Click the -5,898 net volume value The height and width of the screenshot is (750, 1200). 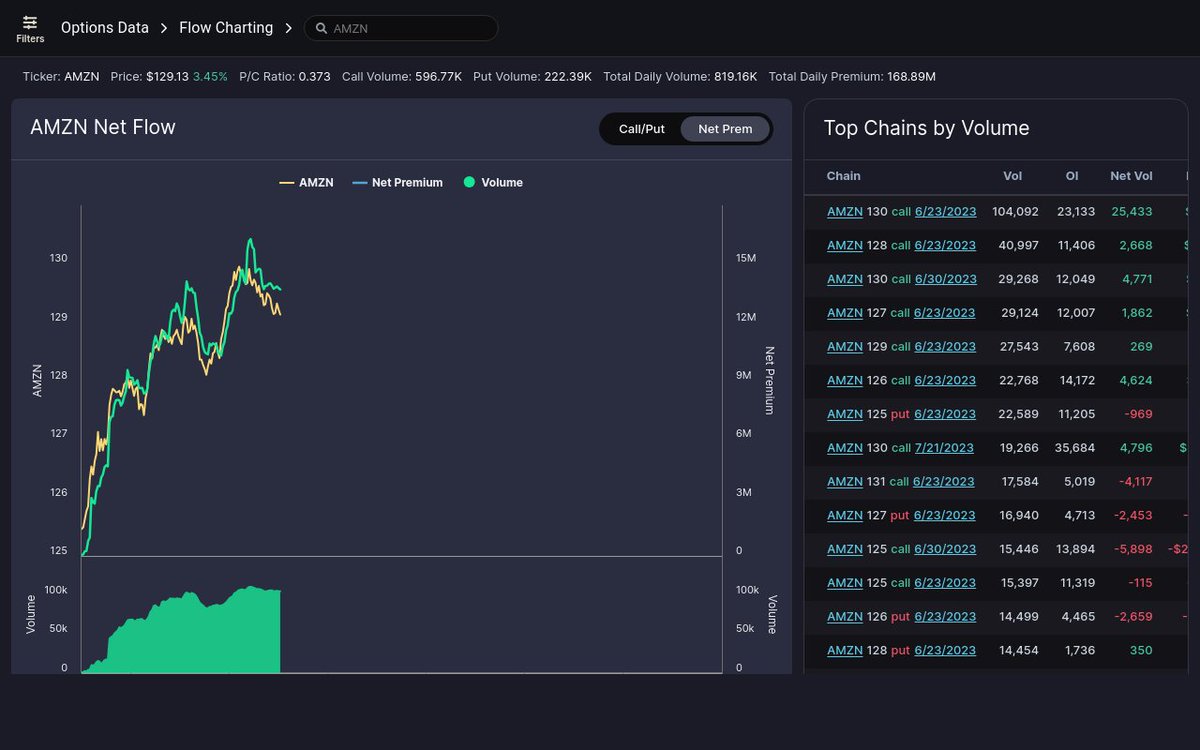(x=1131, y=549)
